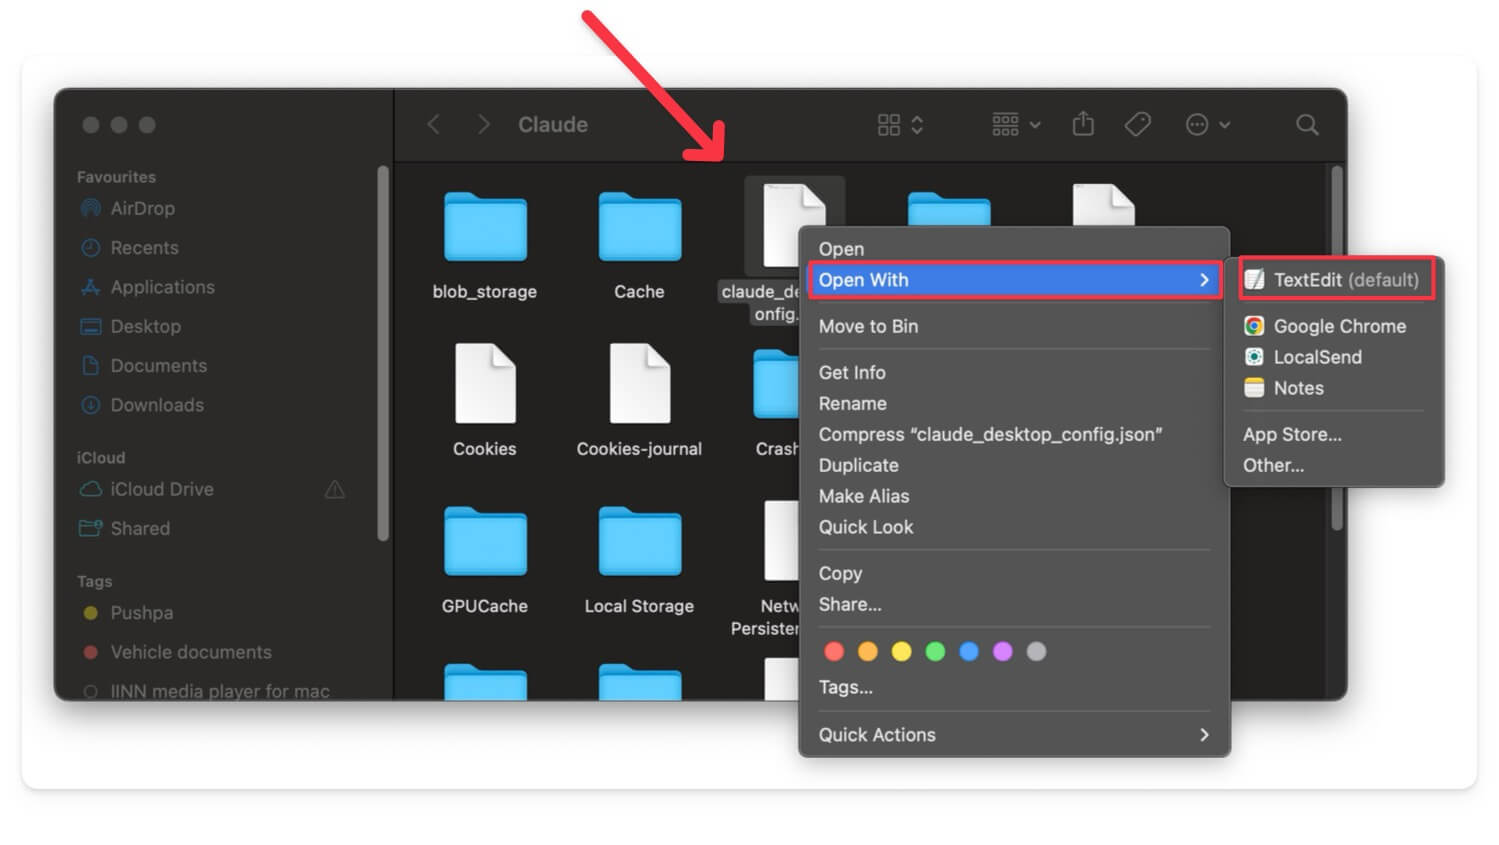1499x845 pixels.
Task: Open the More actions ellipsis dropdown
Action: point(1207,125)
